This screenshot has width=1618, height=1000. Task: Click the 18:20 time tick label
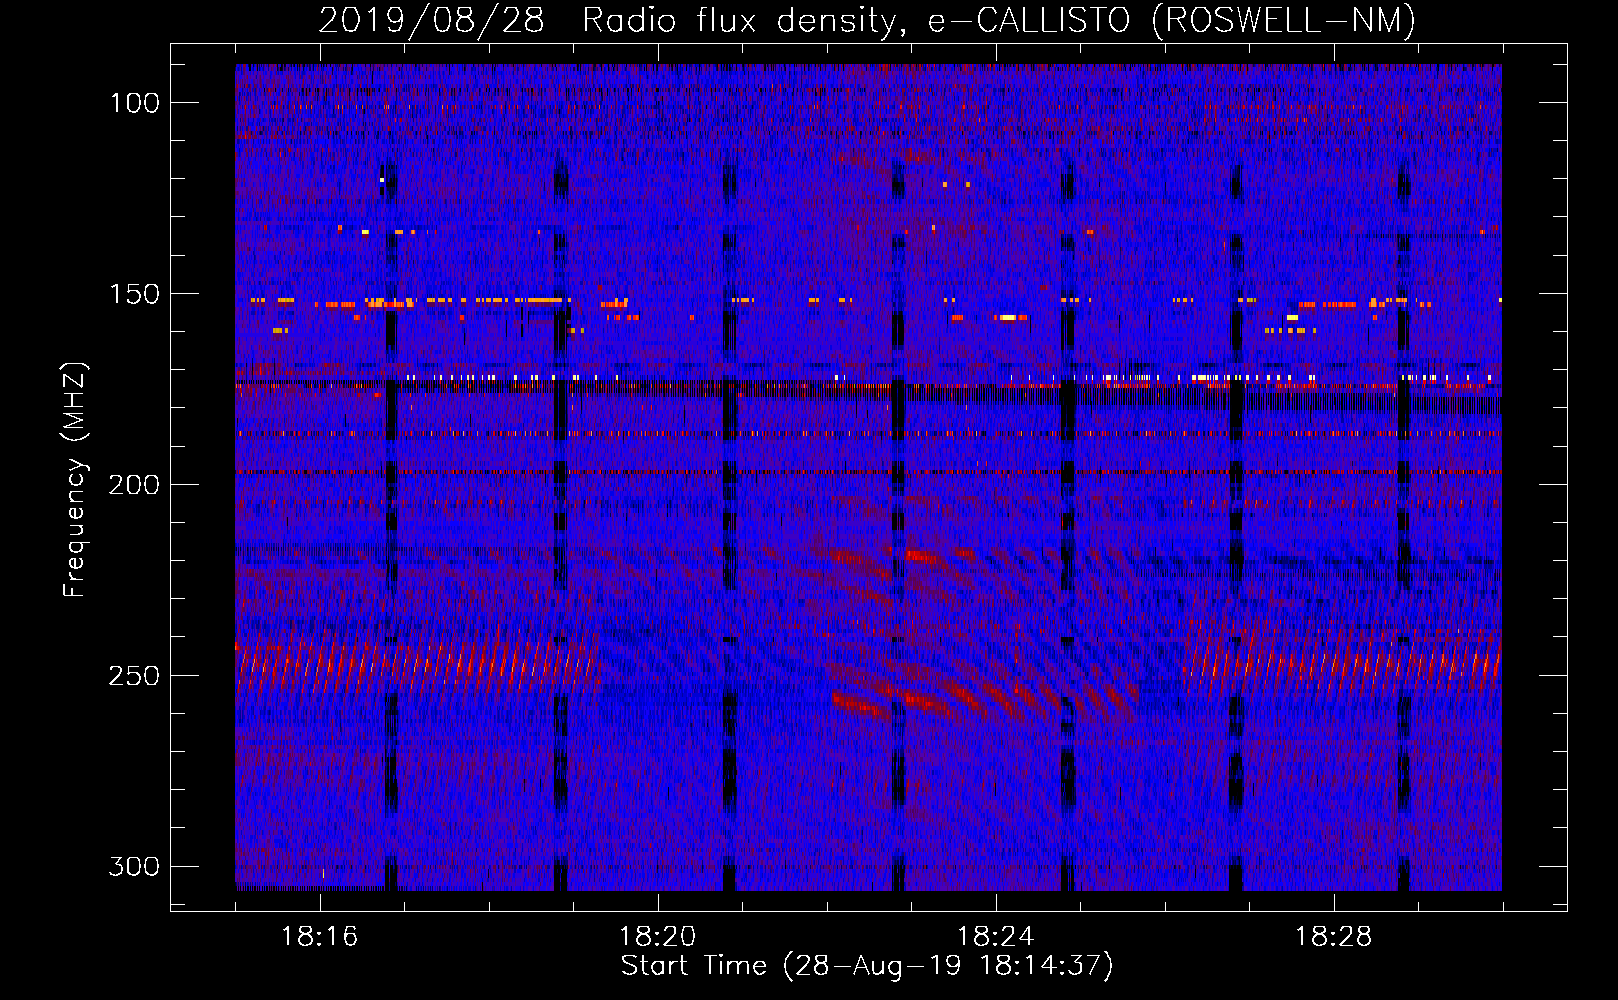(657, 937)
